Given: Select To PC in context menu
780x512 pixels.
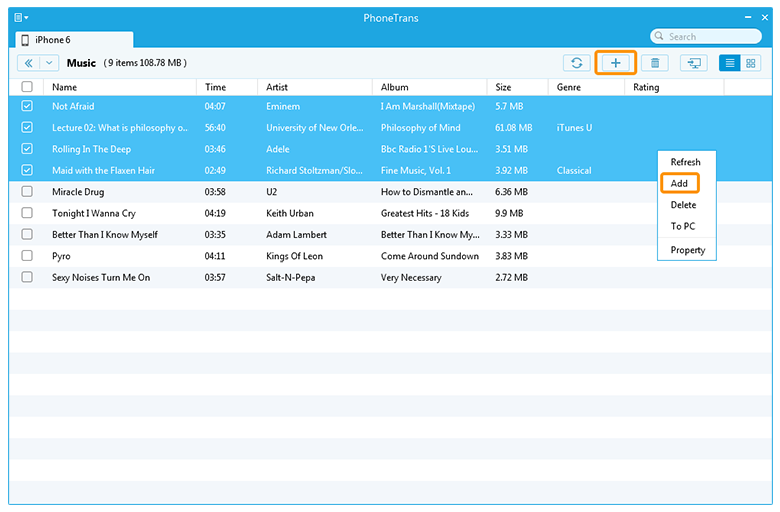Looking at the screenshot, I should 683,227.
